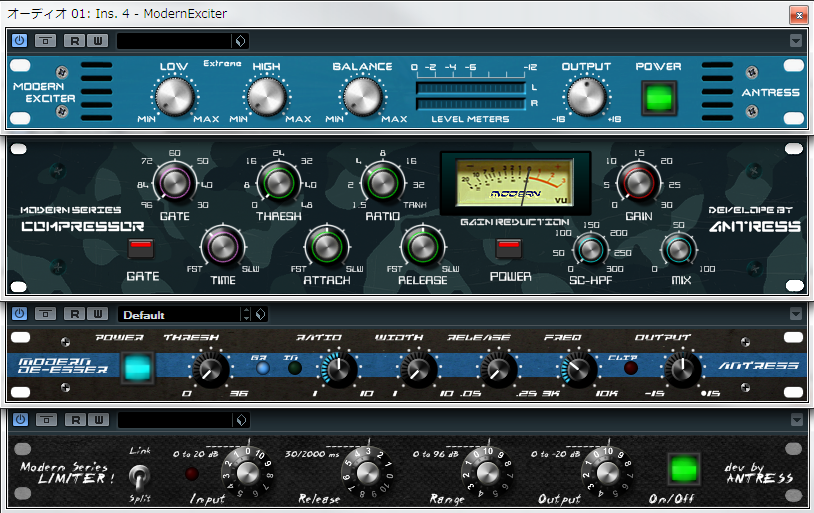Click the compressor MIX knob
This screenshot has height=513, width=814.
coord(679,250)
